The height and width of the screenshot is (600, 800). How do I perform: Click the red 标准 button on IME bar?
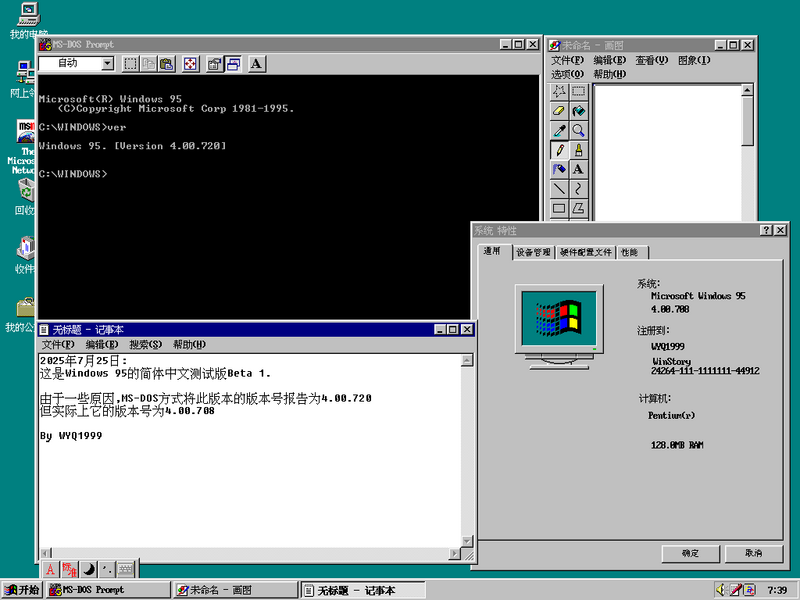pyautogui.click(x=69, y=569)
